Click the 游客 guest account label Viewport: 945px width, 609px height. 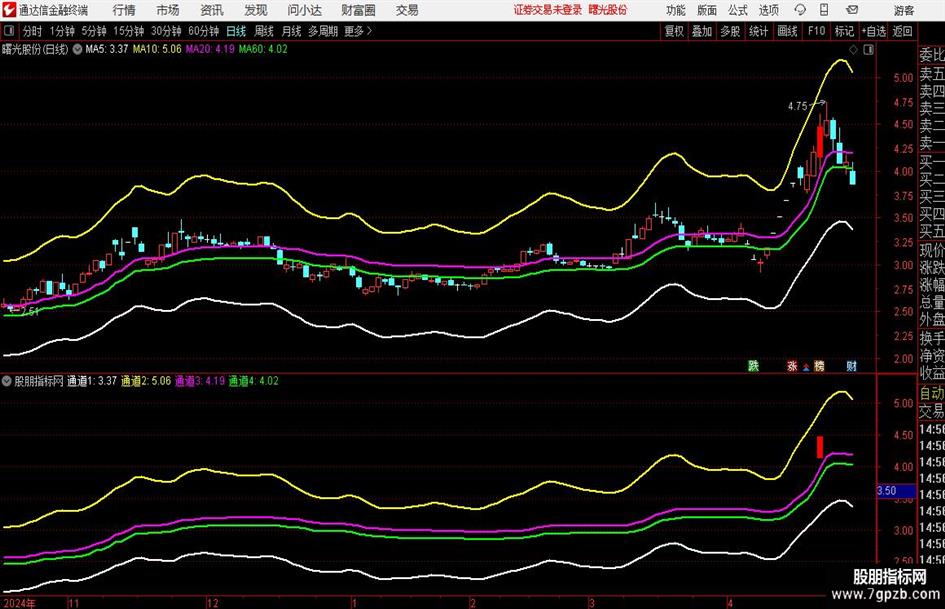(x=904, y=10)
